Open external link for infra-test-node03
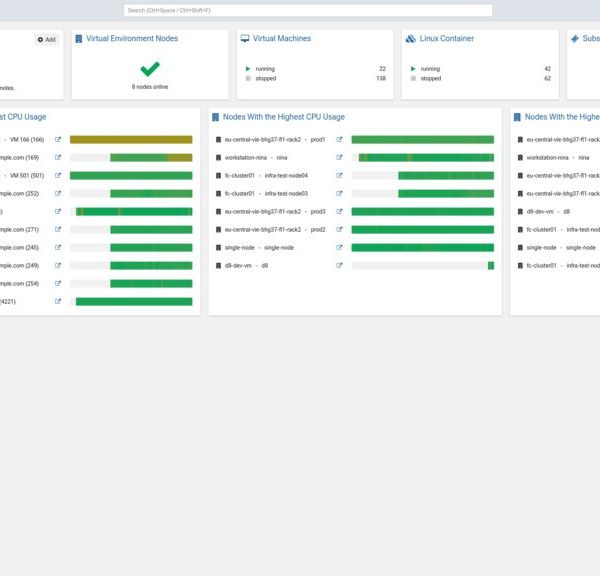Image resolution: width=600 pixels, height=576 pixels. point(339,193)
